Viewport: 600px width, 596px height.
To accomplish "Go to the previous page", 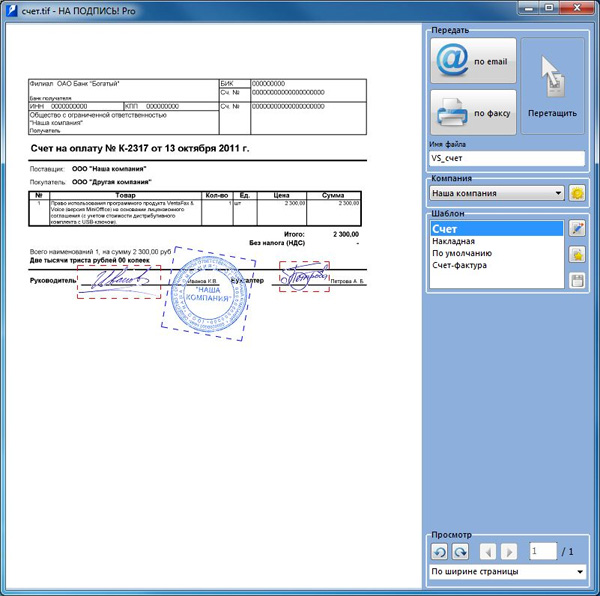I will (x=488, y=551).
